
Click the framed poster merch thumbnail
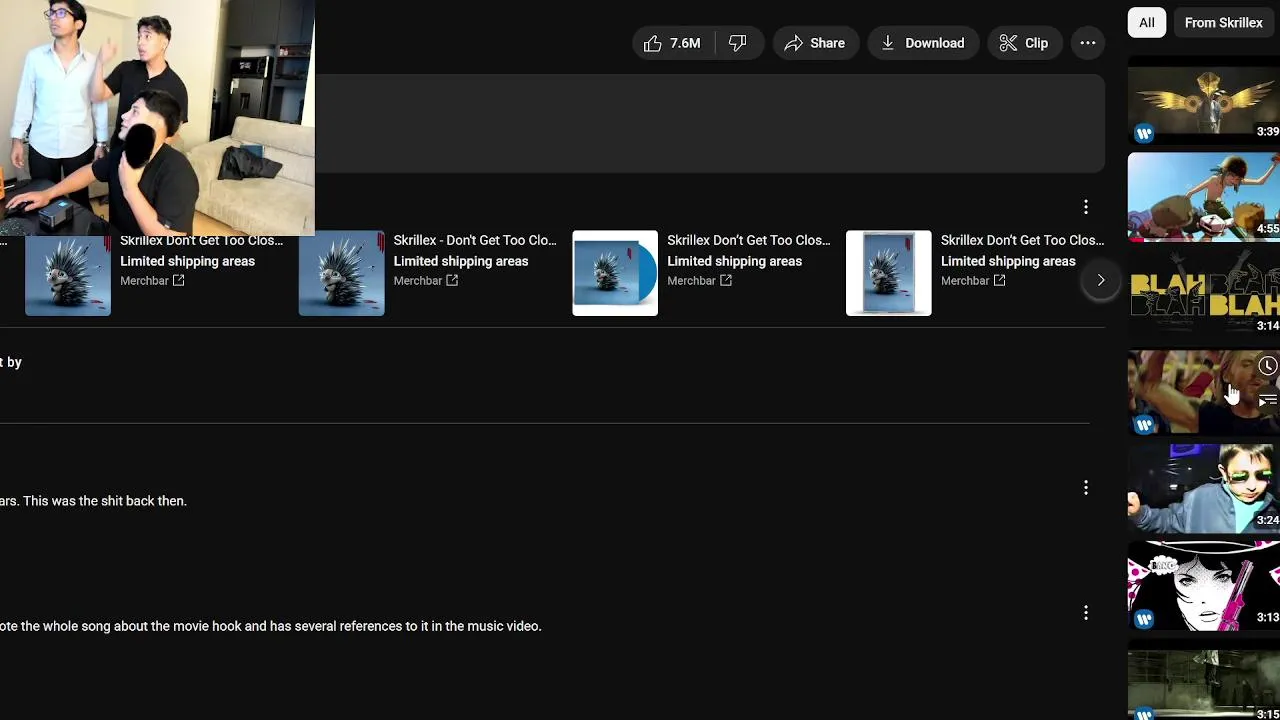[x=889, y=273]
